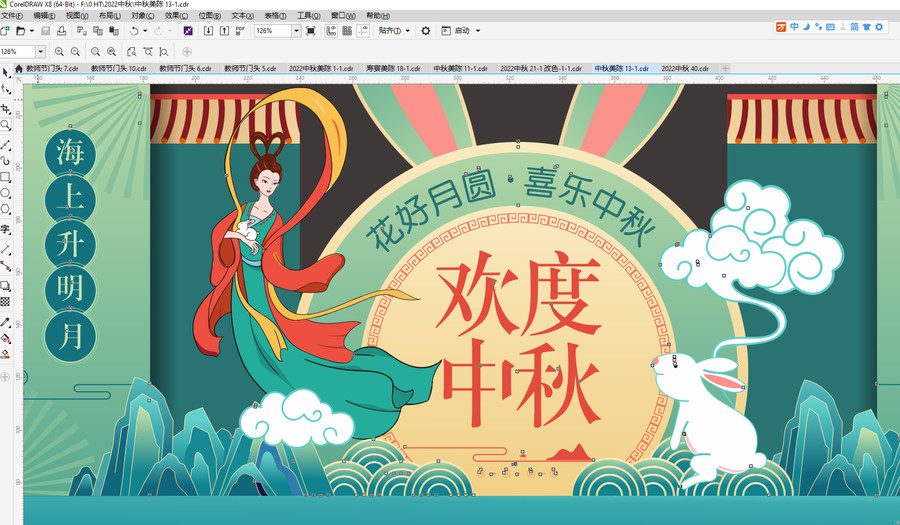The height and width of the screenshot is (525, 900).
Task: Click the Full-screen preview icon
Action: tap(311, 30)
